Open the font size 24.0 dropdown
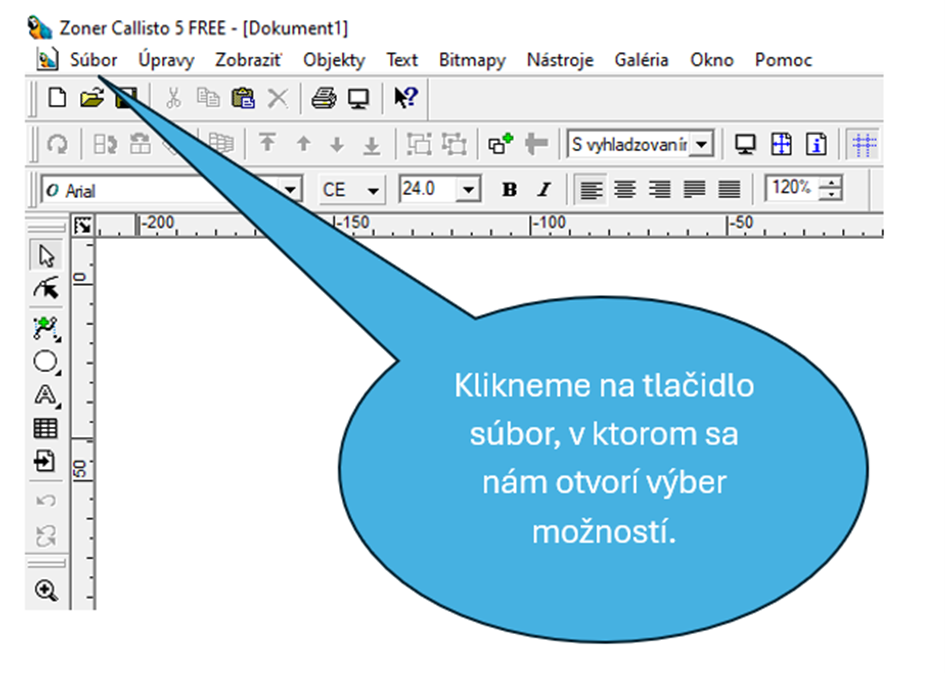 coord(468,189)
